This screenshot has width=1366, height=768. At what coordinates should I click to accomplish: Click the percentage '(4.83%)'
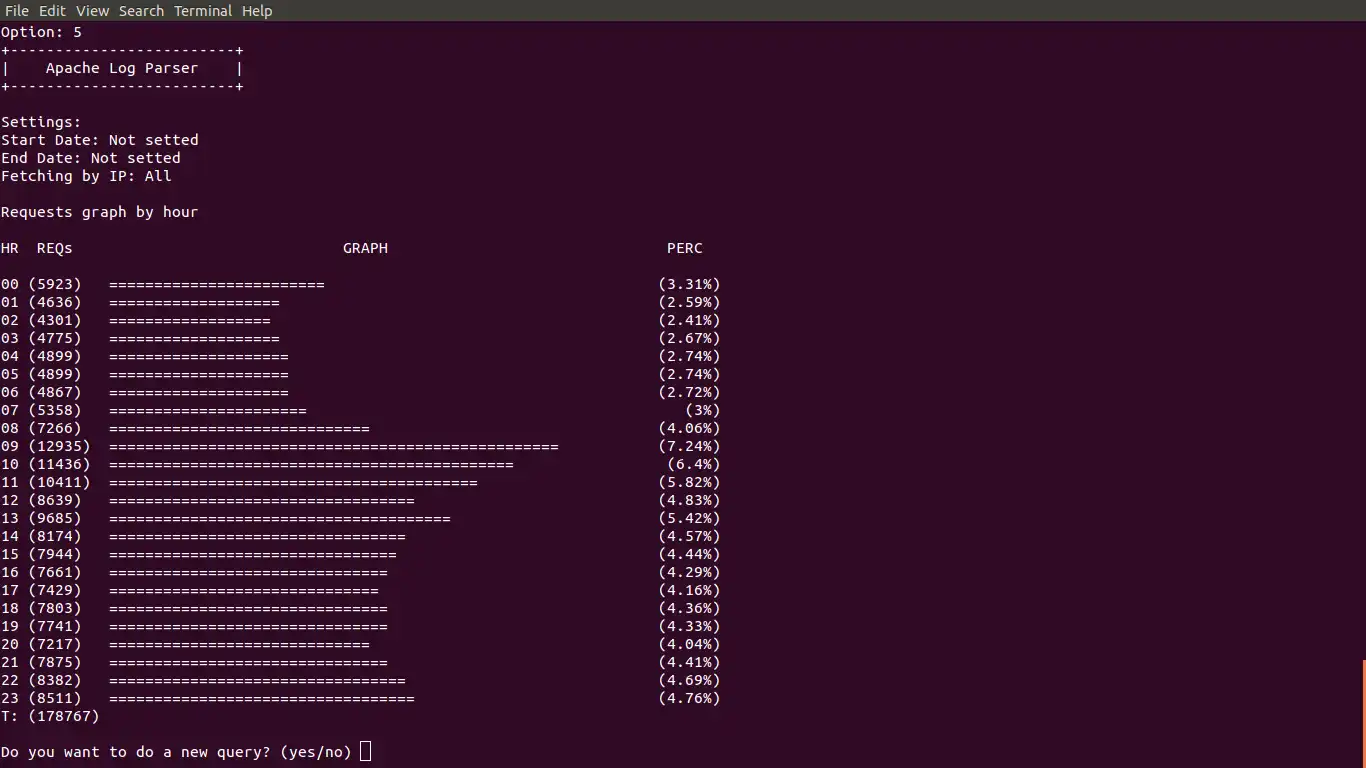click(x=689, y=500)
